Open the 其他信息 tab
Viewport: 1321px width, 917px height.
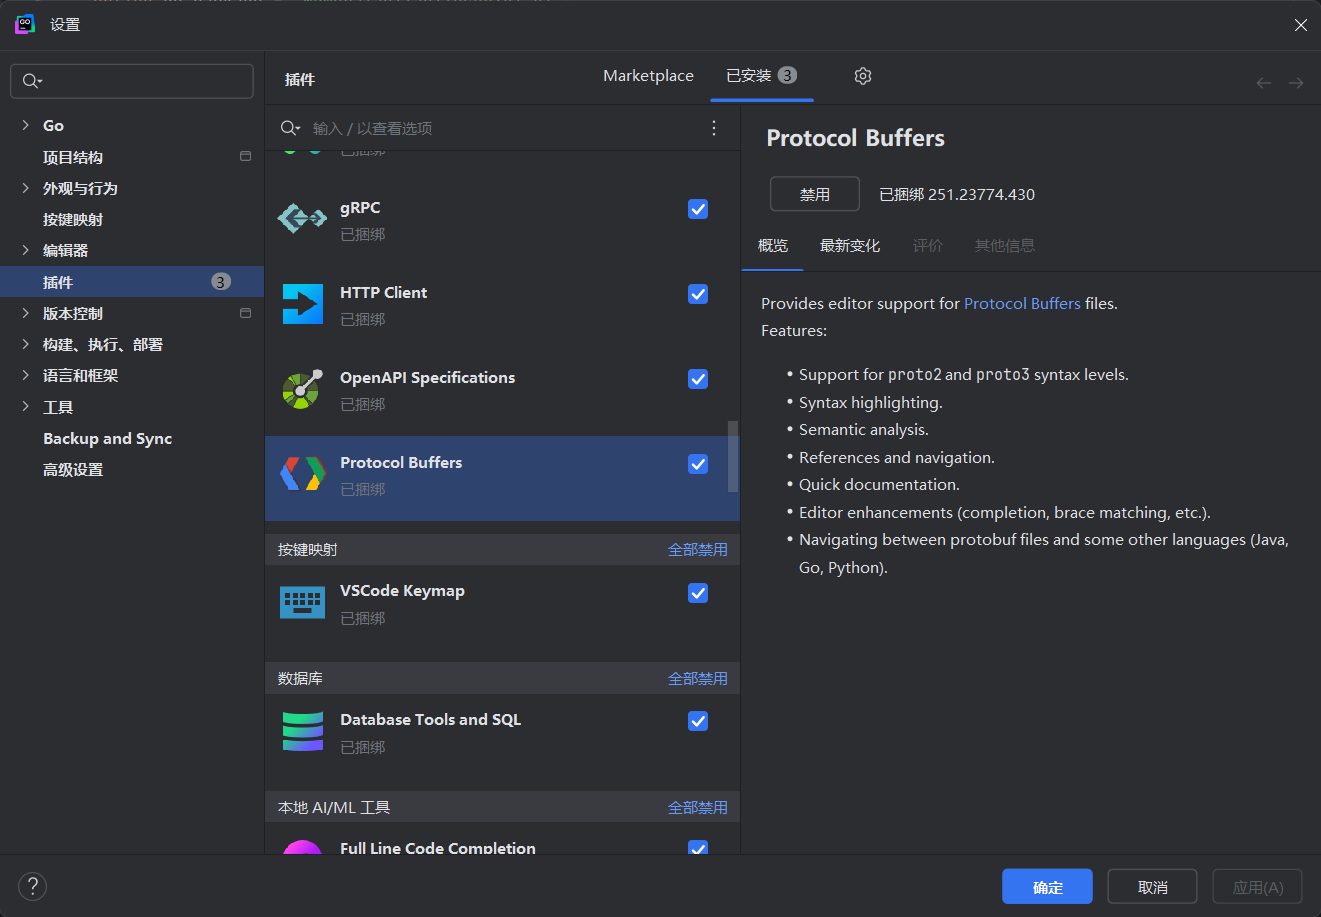(1005, 246)
